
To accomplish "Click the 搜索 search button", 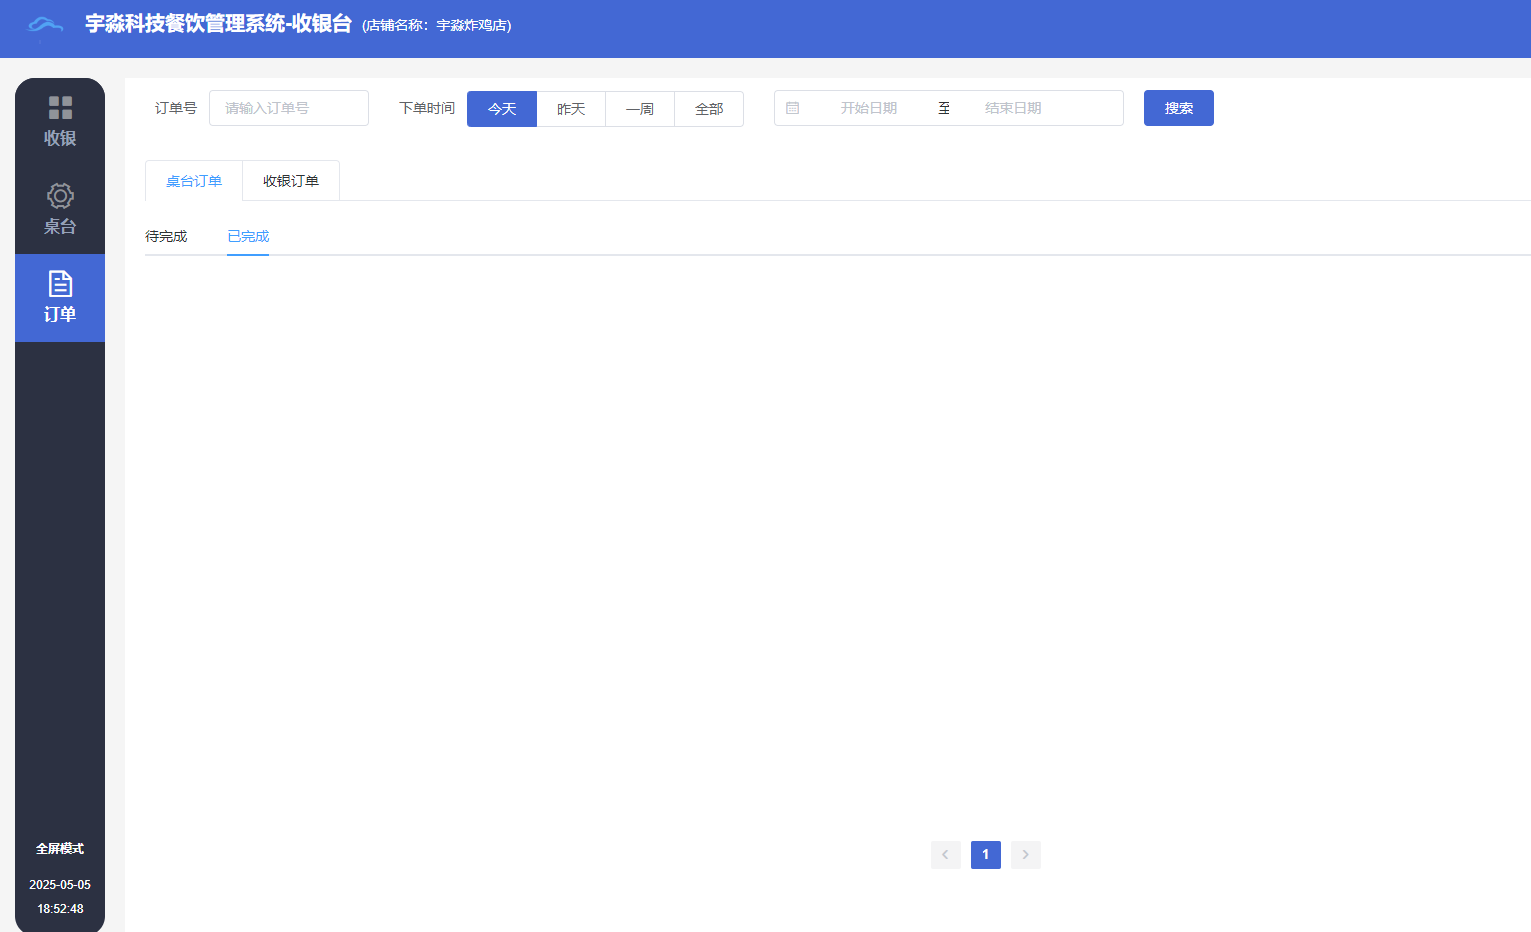I will pos(1179,108).
